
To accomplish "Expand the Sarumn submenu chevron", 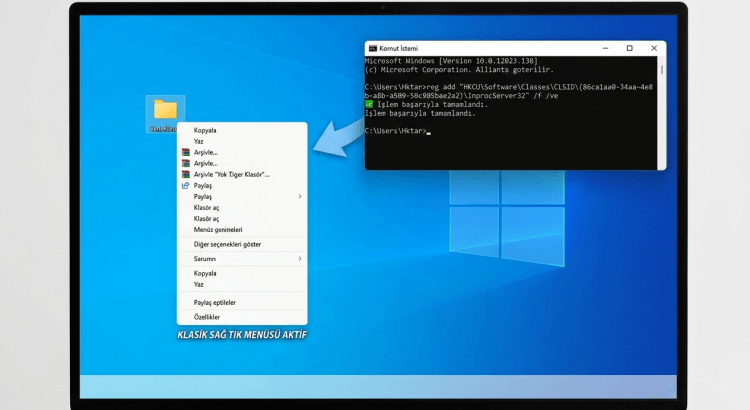I will pyautogui.click(x=300, y=259).
